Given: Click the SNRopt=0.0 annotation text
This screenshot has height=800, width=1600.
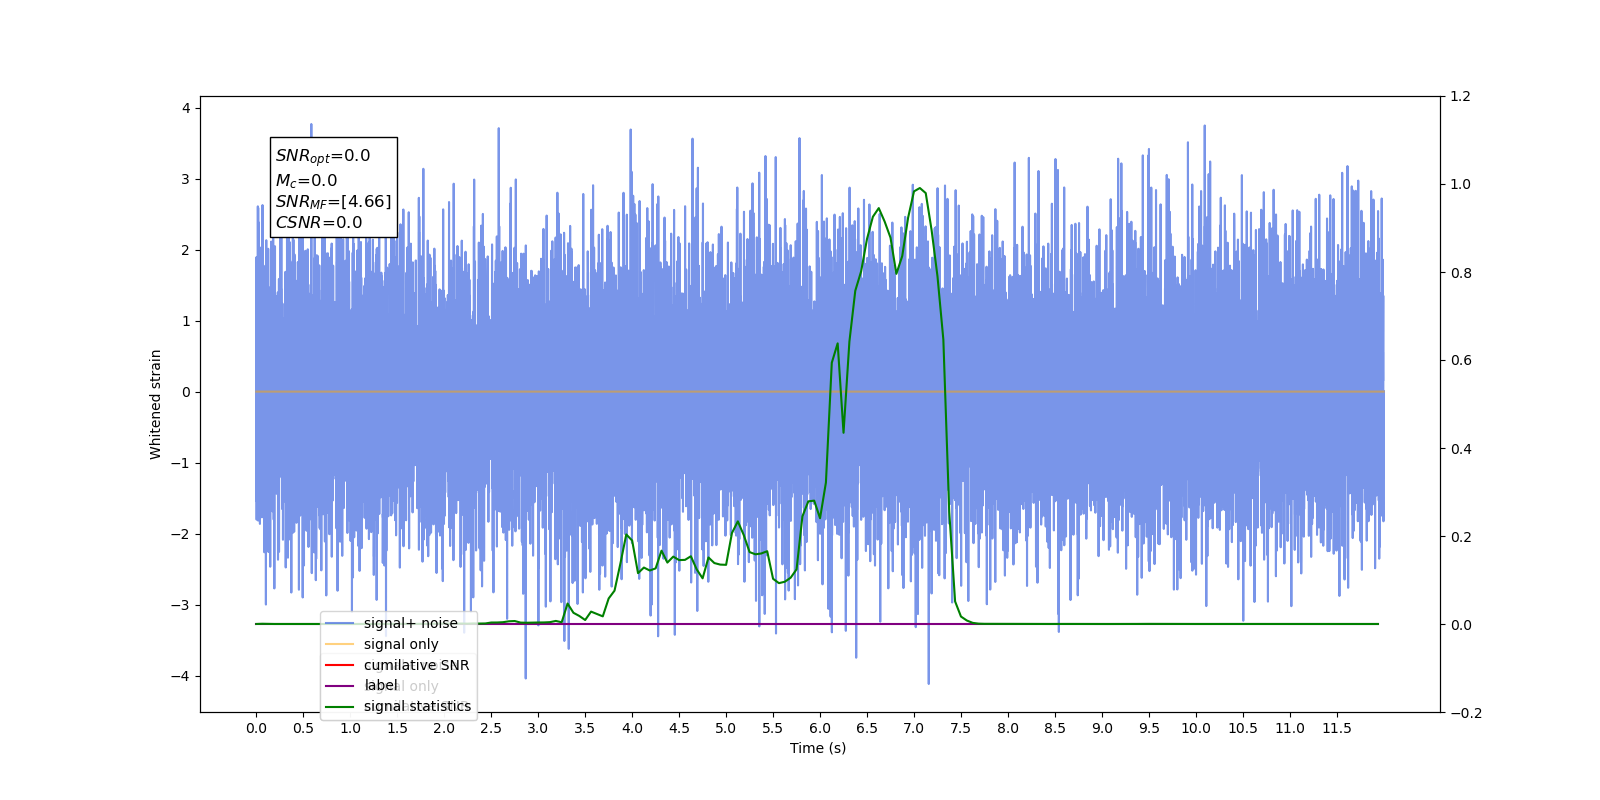Looking at the screenshot, I should pyautogui.click(x=323, y=156).
